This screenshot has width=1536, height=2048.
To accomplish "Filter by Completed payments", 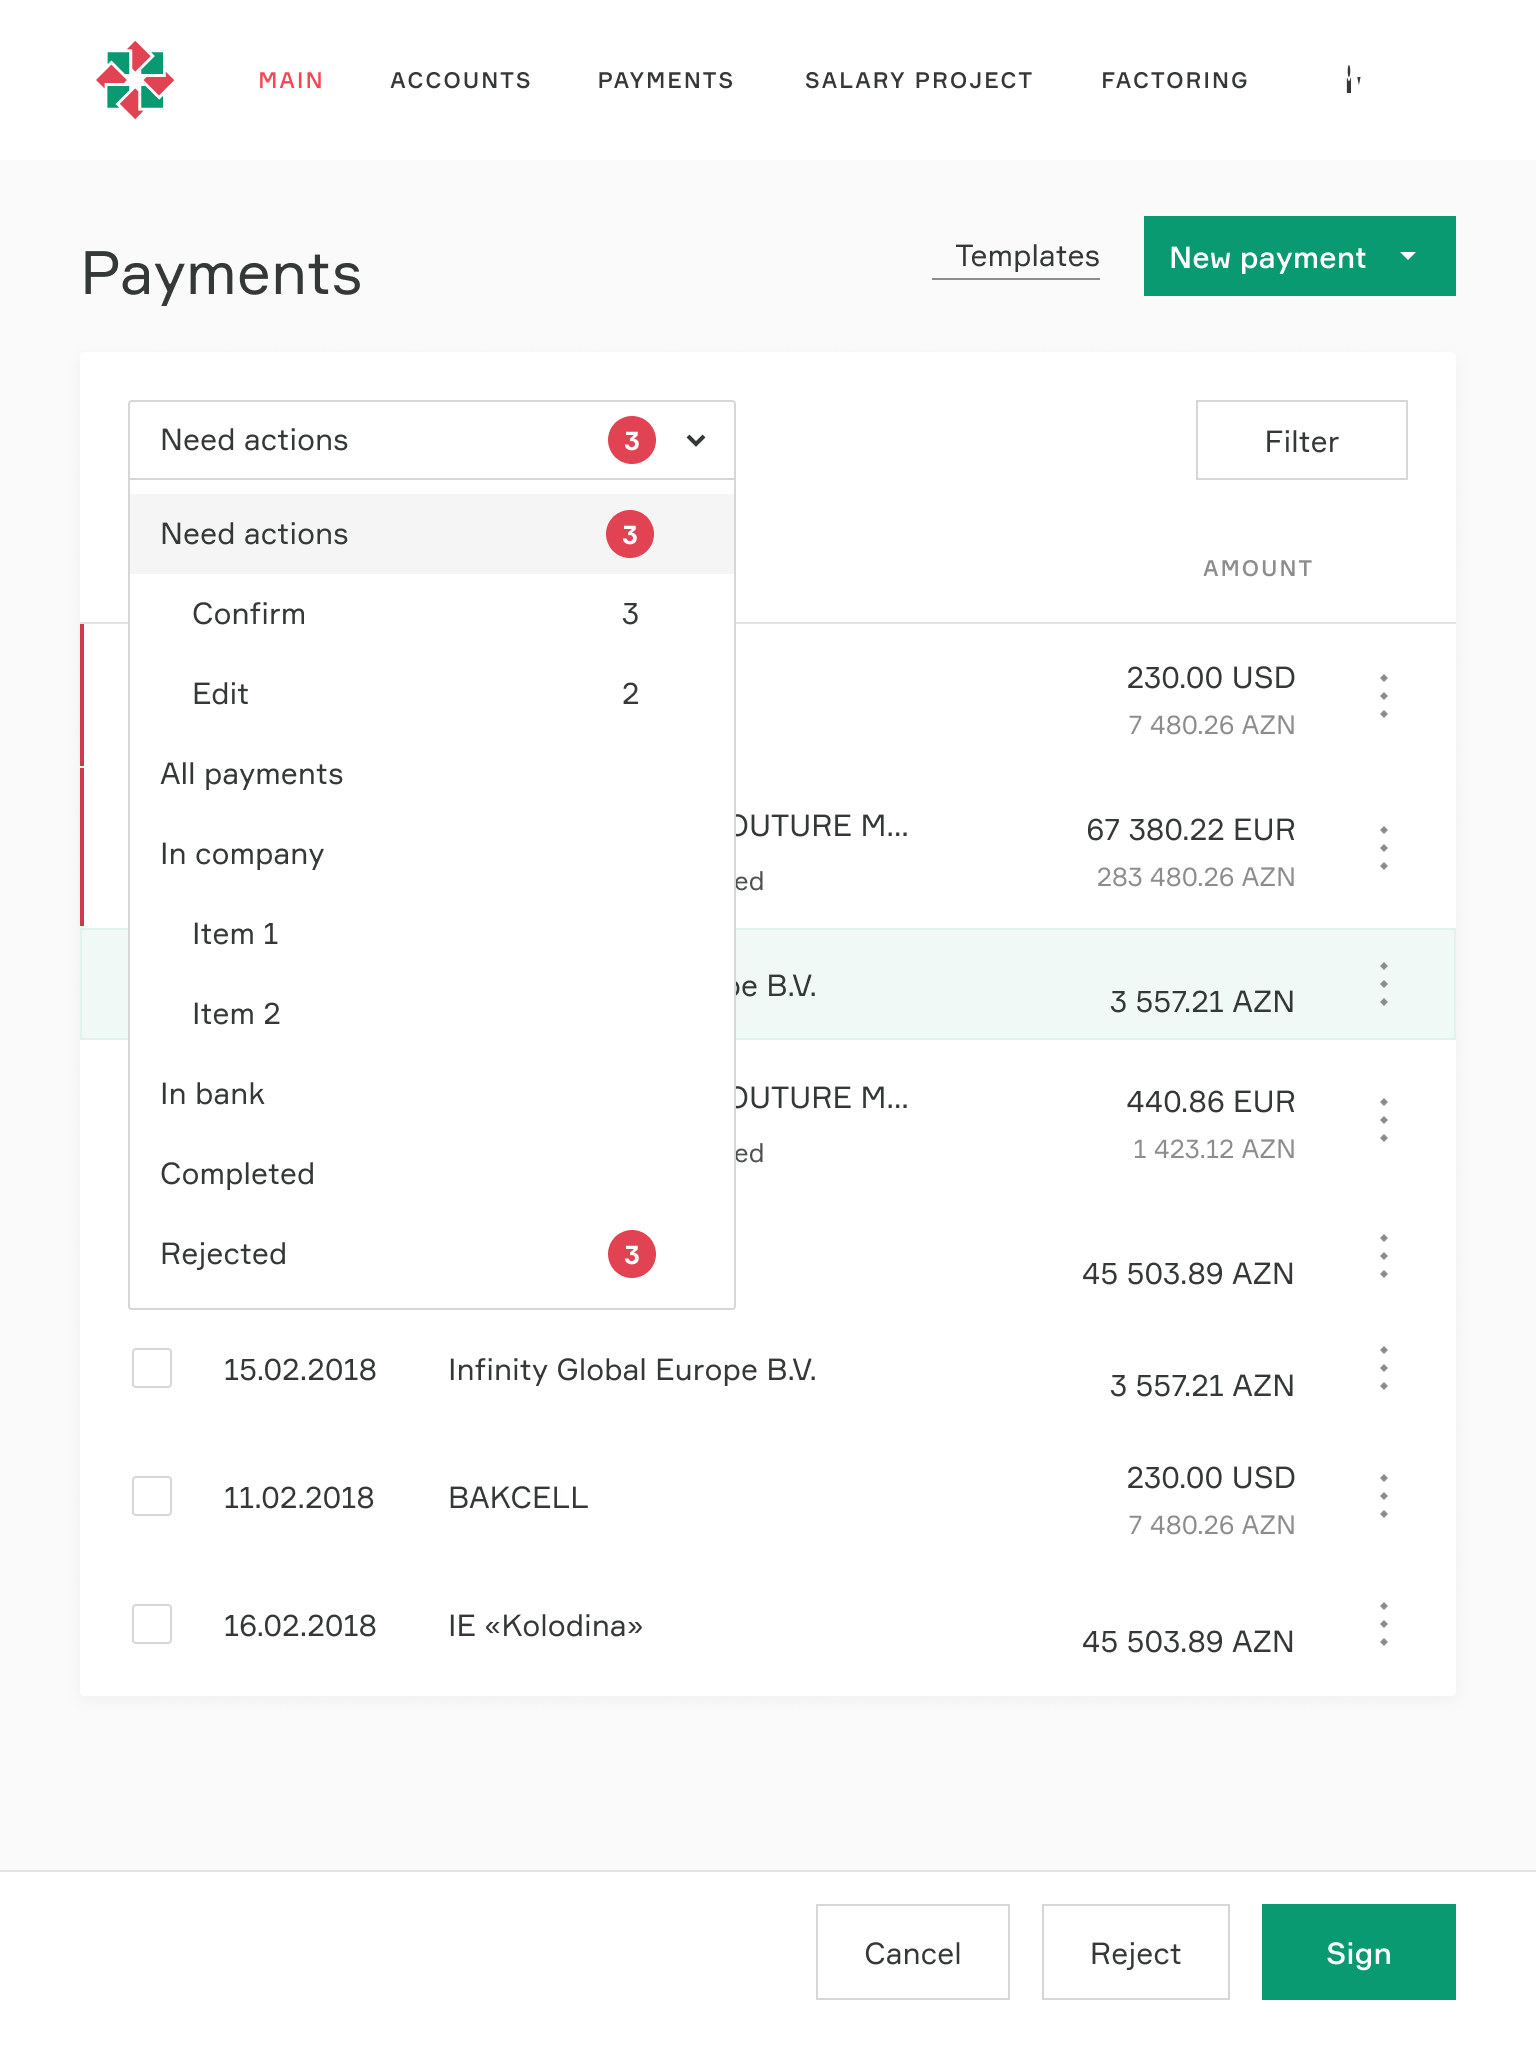I will [x=432, y=1174].
